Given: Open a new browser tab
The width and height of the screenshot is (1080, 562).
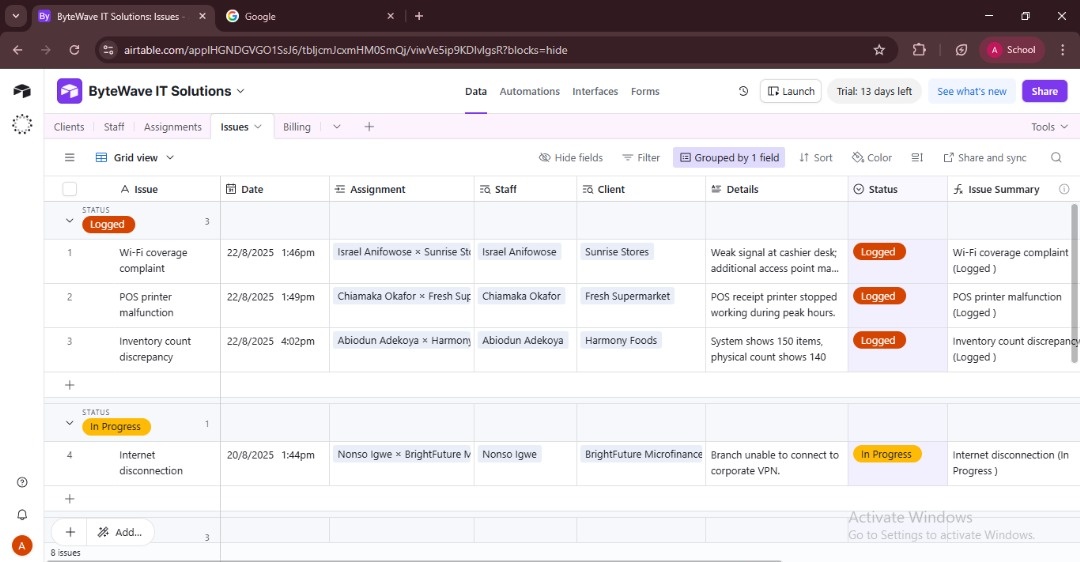Looking at the screenshot, I should 419,16.
